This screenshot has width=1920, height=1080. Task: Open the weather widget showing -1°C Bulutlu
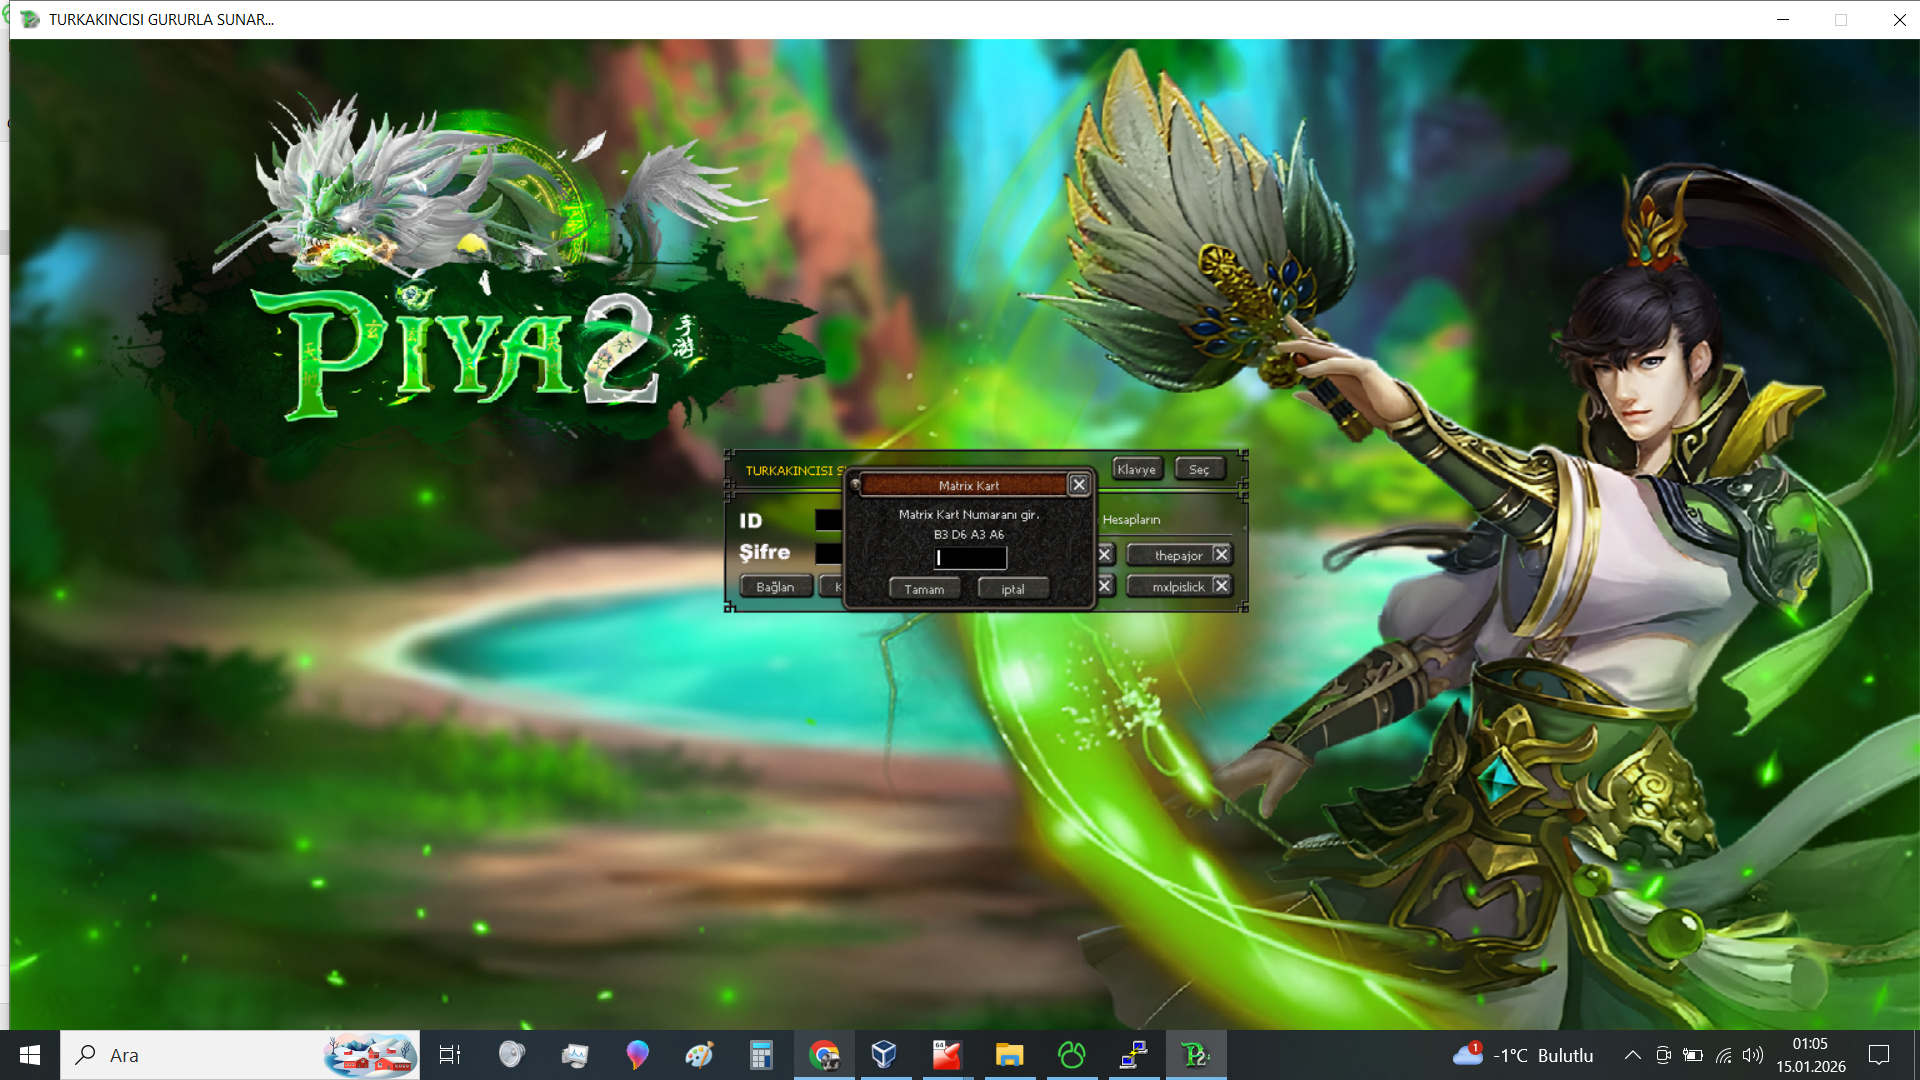point(1523,1055)
